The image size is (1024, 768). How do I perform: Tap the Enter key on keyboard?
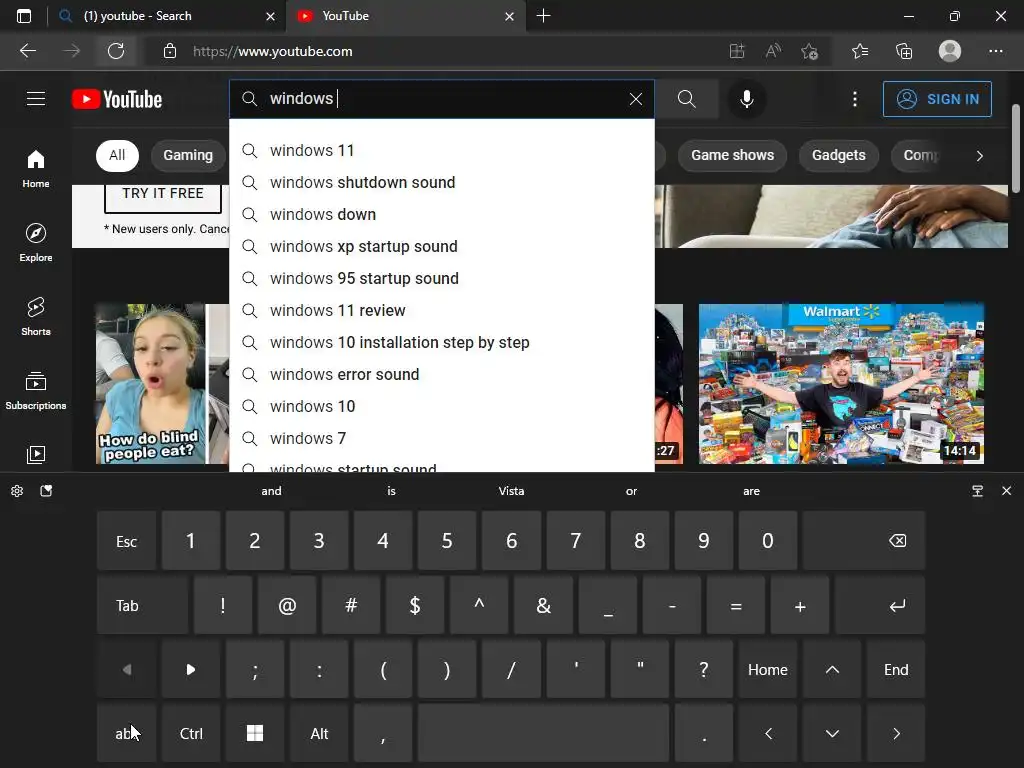click(x=880, y=605)
